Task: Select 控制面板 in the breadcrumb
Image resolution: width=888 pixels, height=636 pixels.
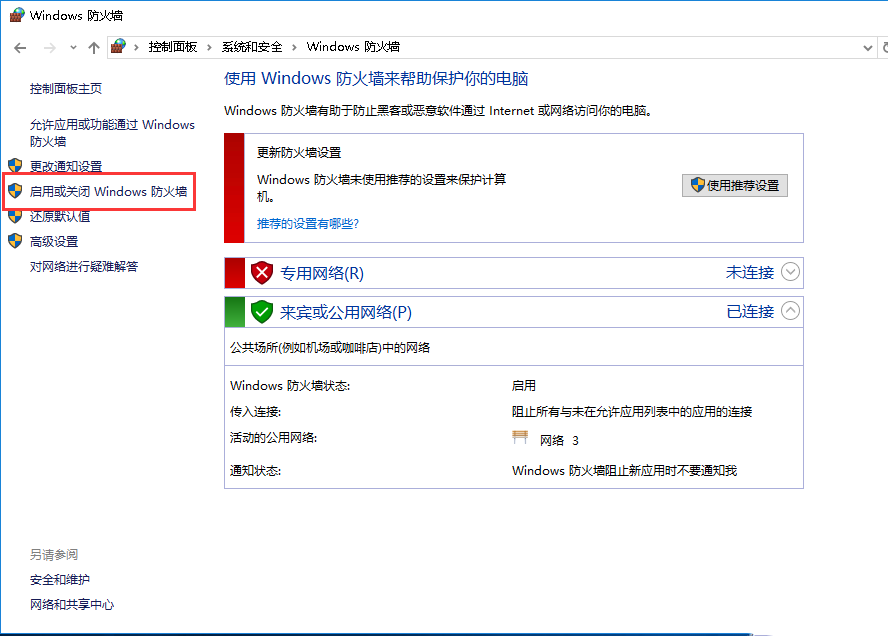Action: pos(173,47)
